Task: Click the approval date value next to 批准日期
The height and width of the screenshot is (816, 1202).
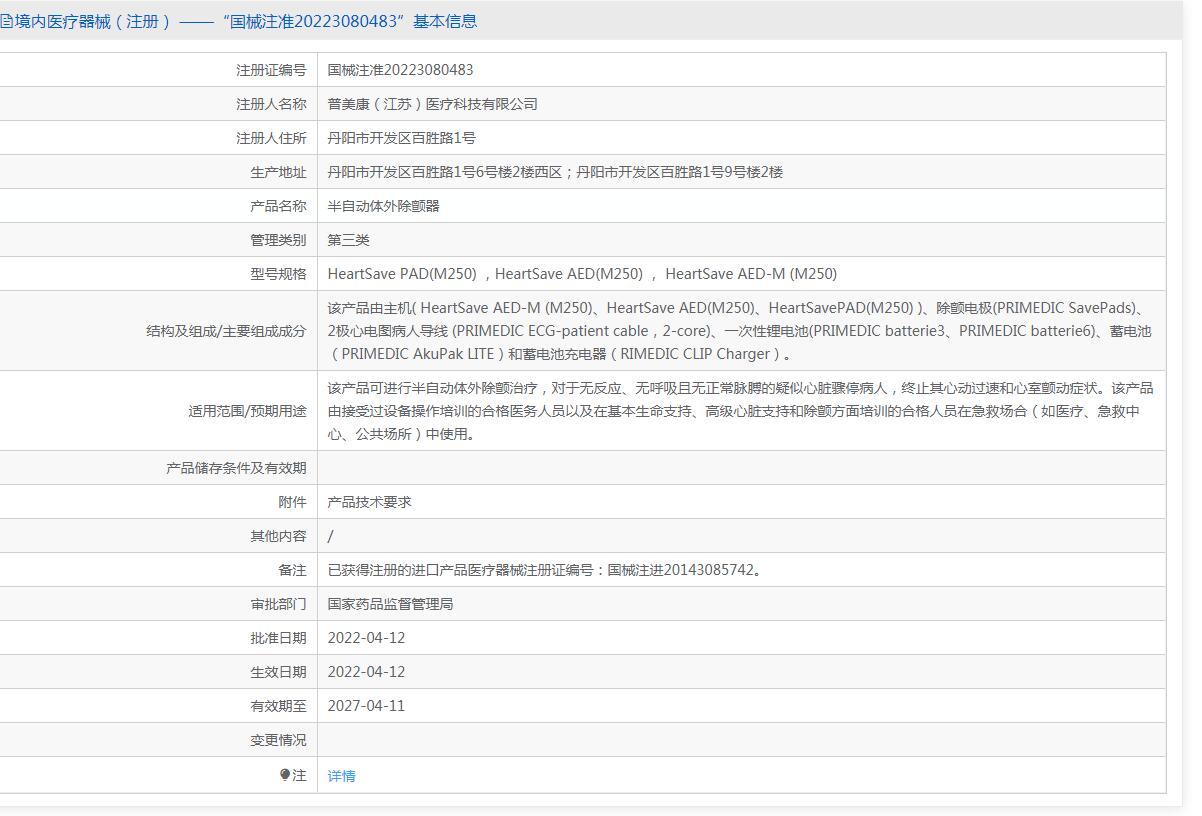Action: pos(366,638)
